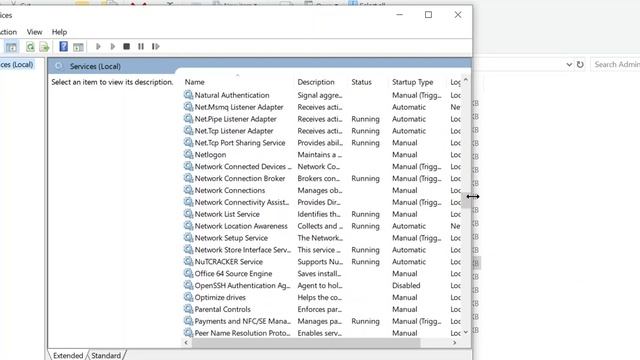
Task: Open the blue Help toolbar icon
Action: point(63,47)
